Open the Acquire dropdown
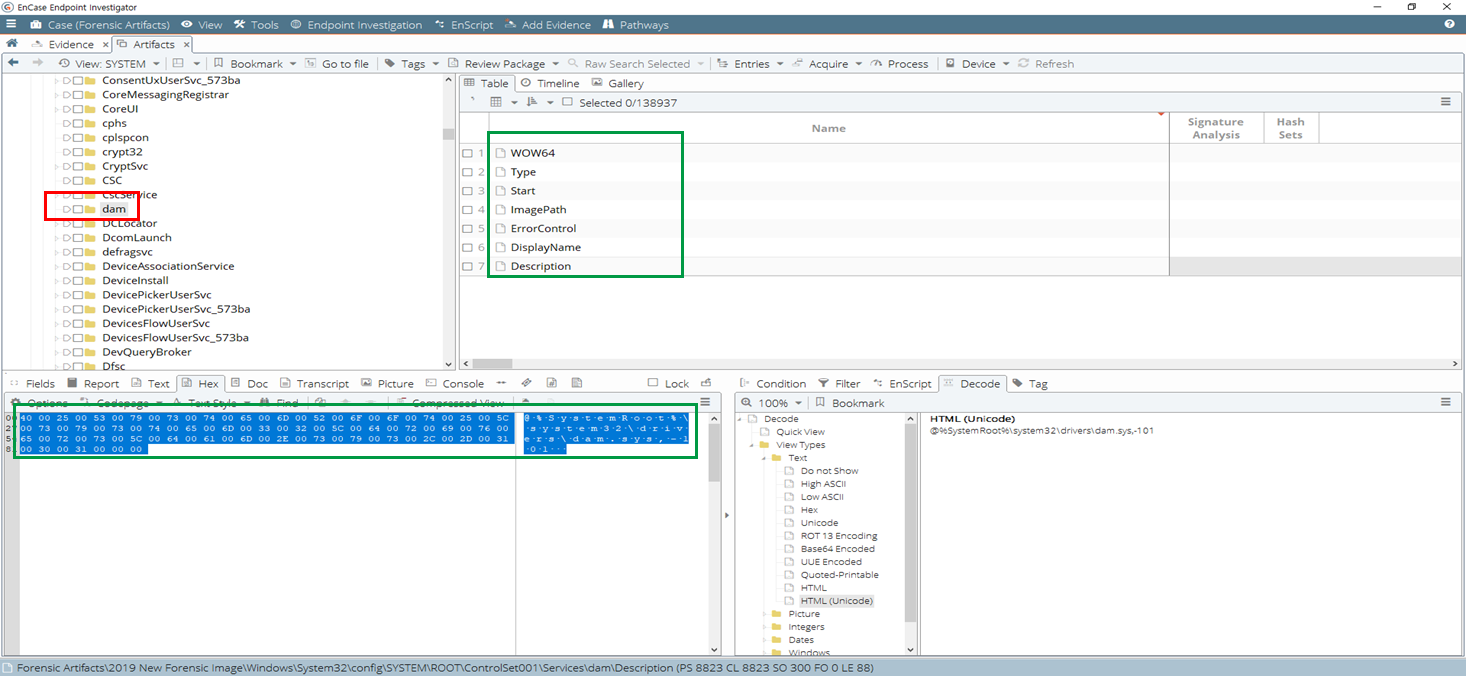Screen dimensions: 1466x676 [x=827, y=63]
